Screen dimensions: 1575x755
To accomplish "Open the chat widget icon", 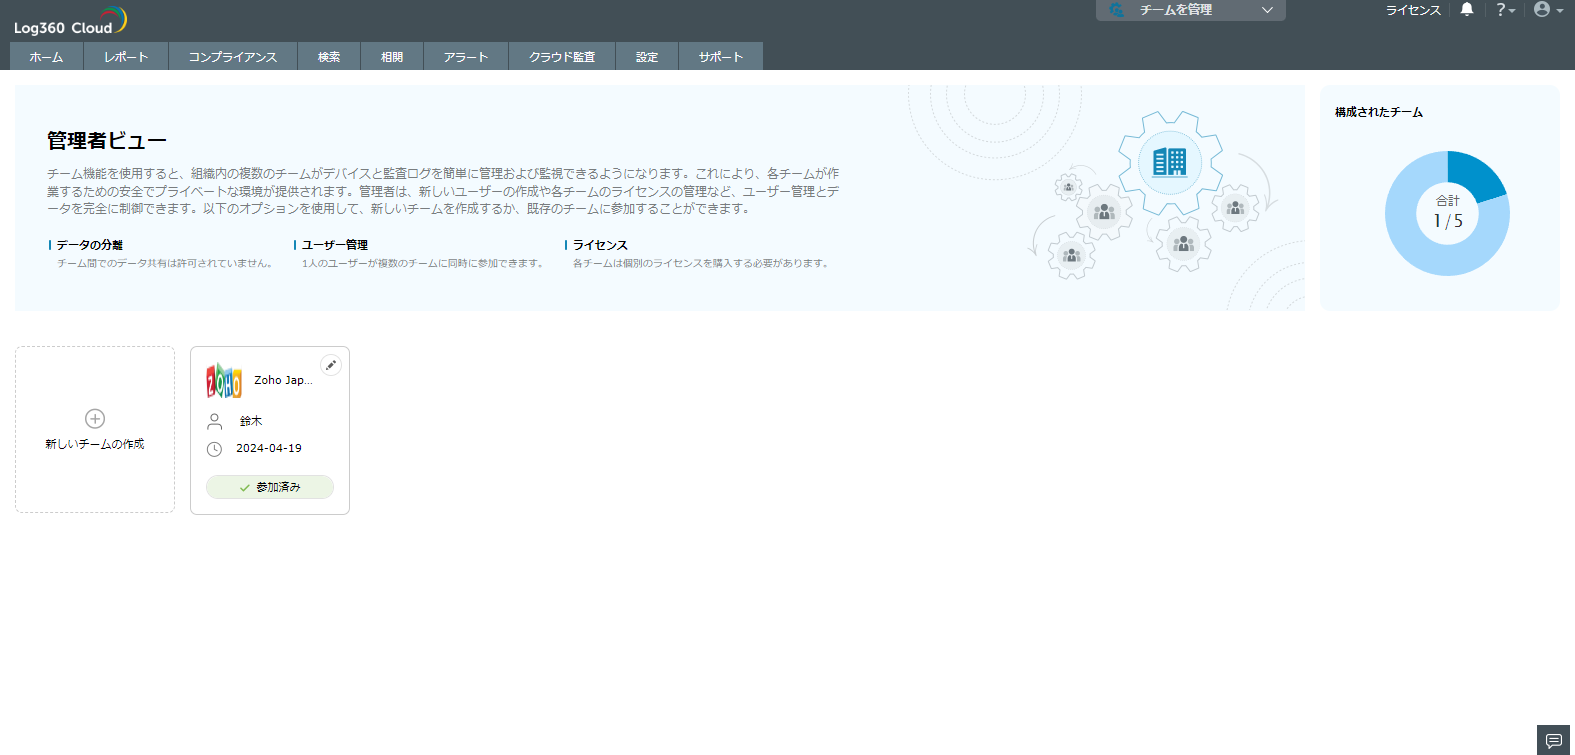I will pyautogui.click(x=1553, y=740).
